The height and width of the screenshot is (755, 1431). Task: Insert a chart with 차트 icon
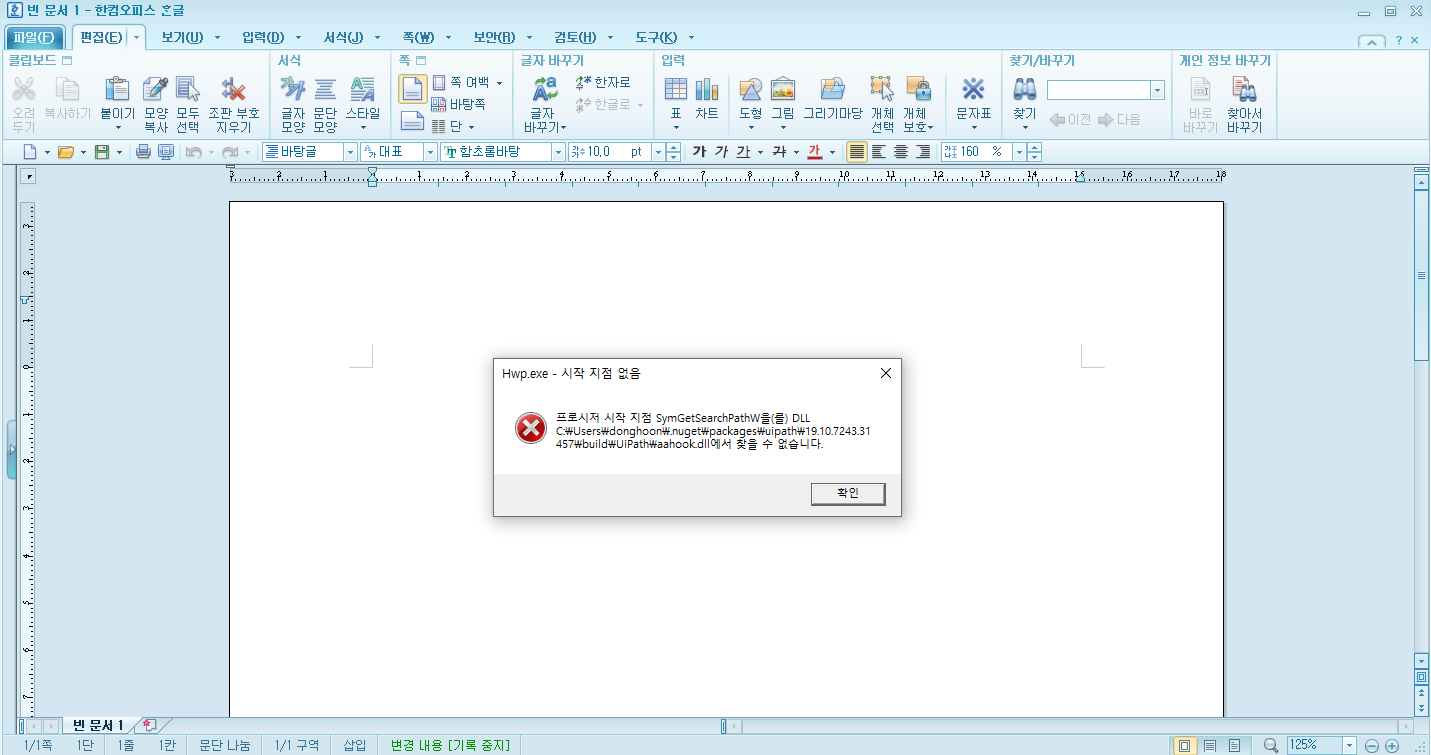coord(707,90)
